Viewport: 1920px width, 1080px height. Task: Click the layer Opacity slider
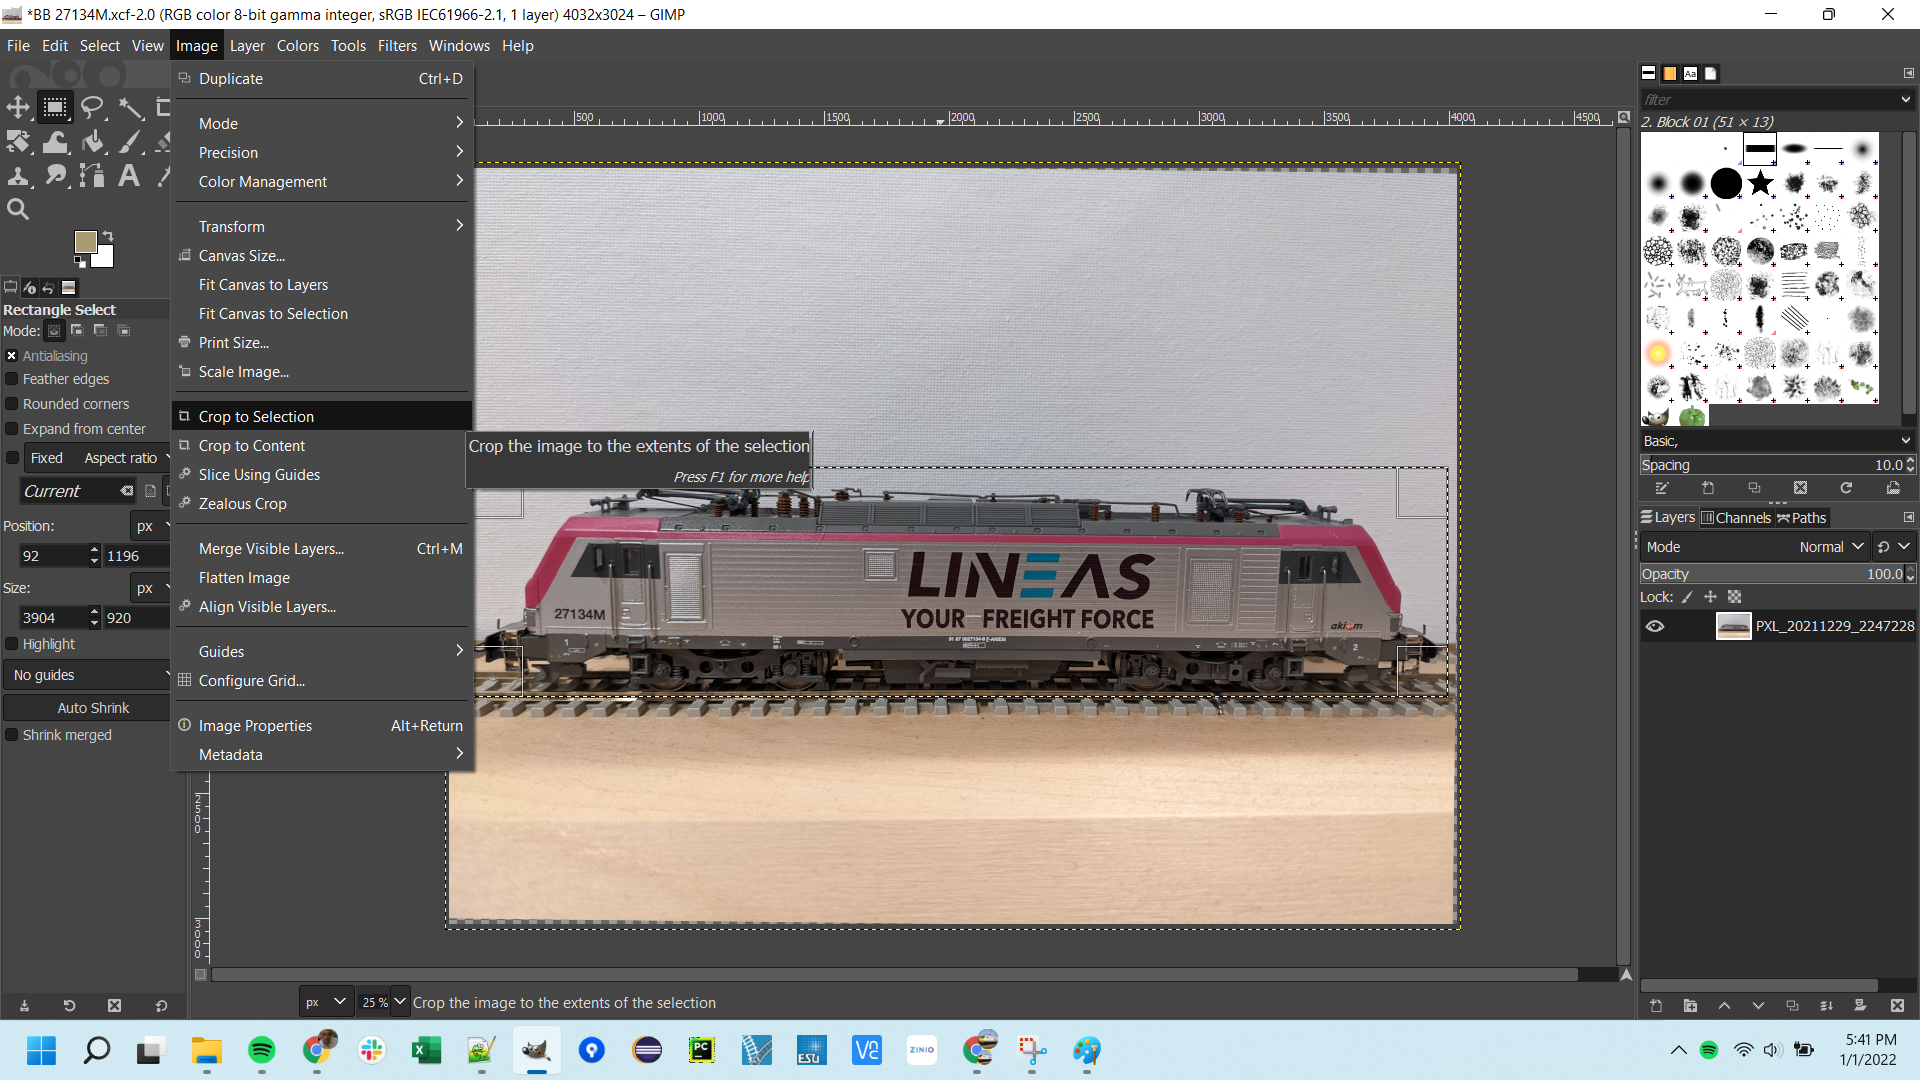coord(1771,574)
